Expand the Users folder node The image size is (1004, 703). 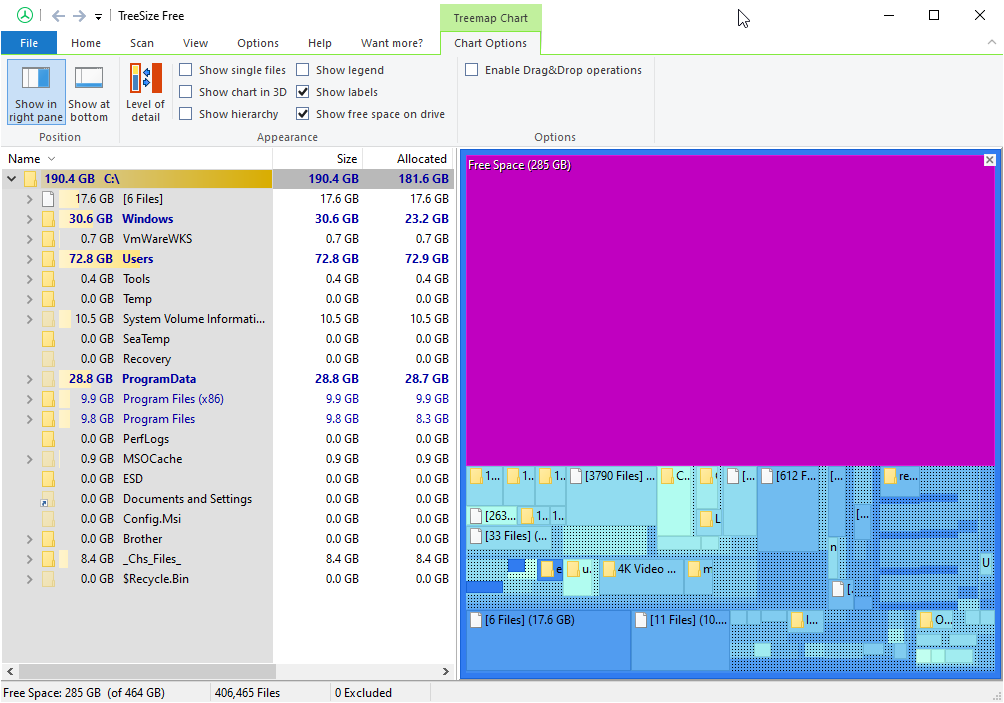click(29, 259)
